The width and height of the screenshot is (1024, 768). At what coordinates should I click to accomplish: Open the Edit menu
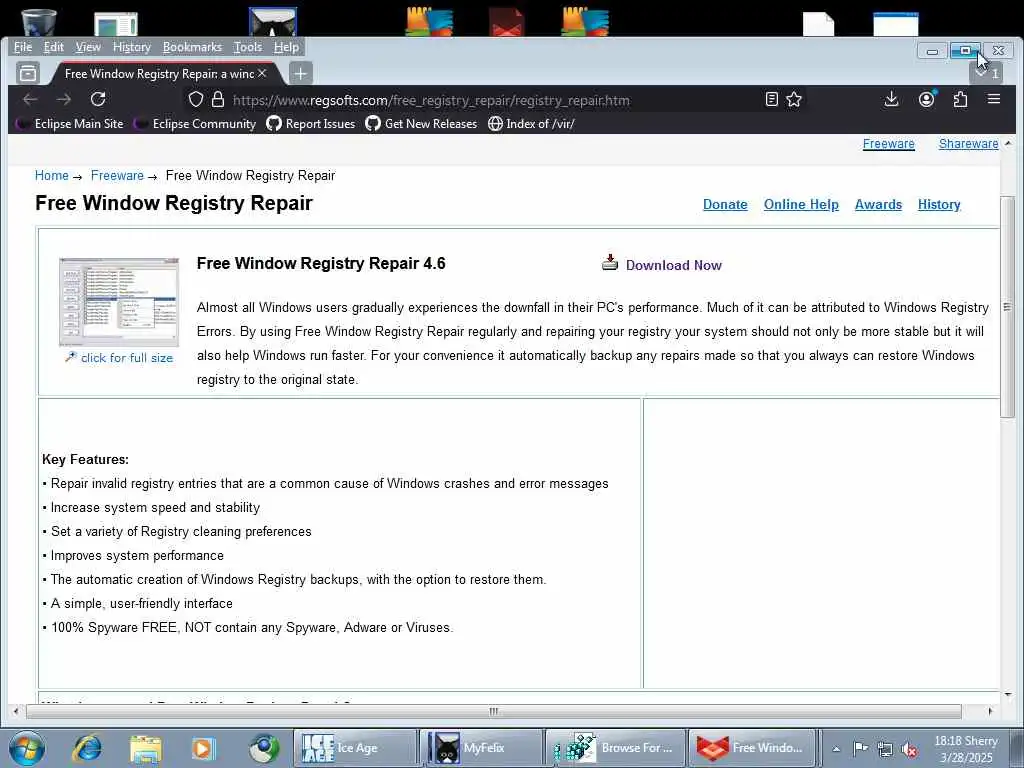click(x=54, y=47)
